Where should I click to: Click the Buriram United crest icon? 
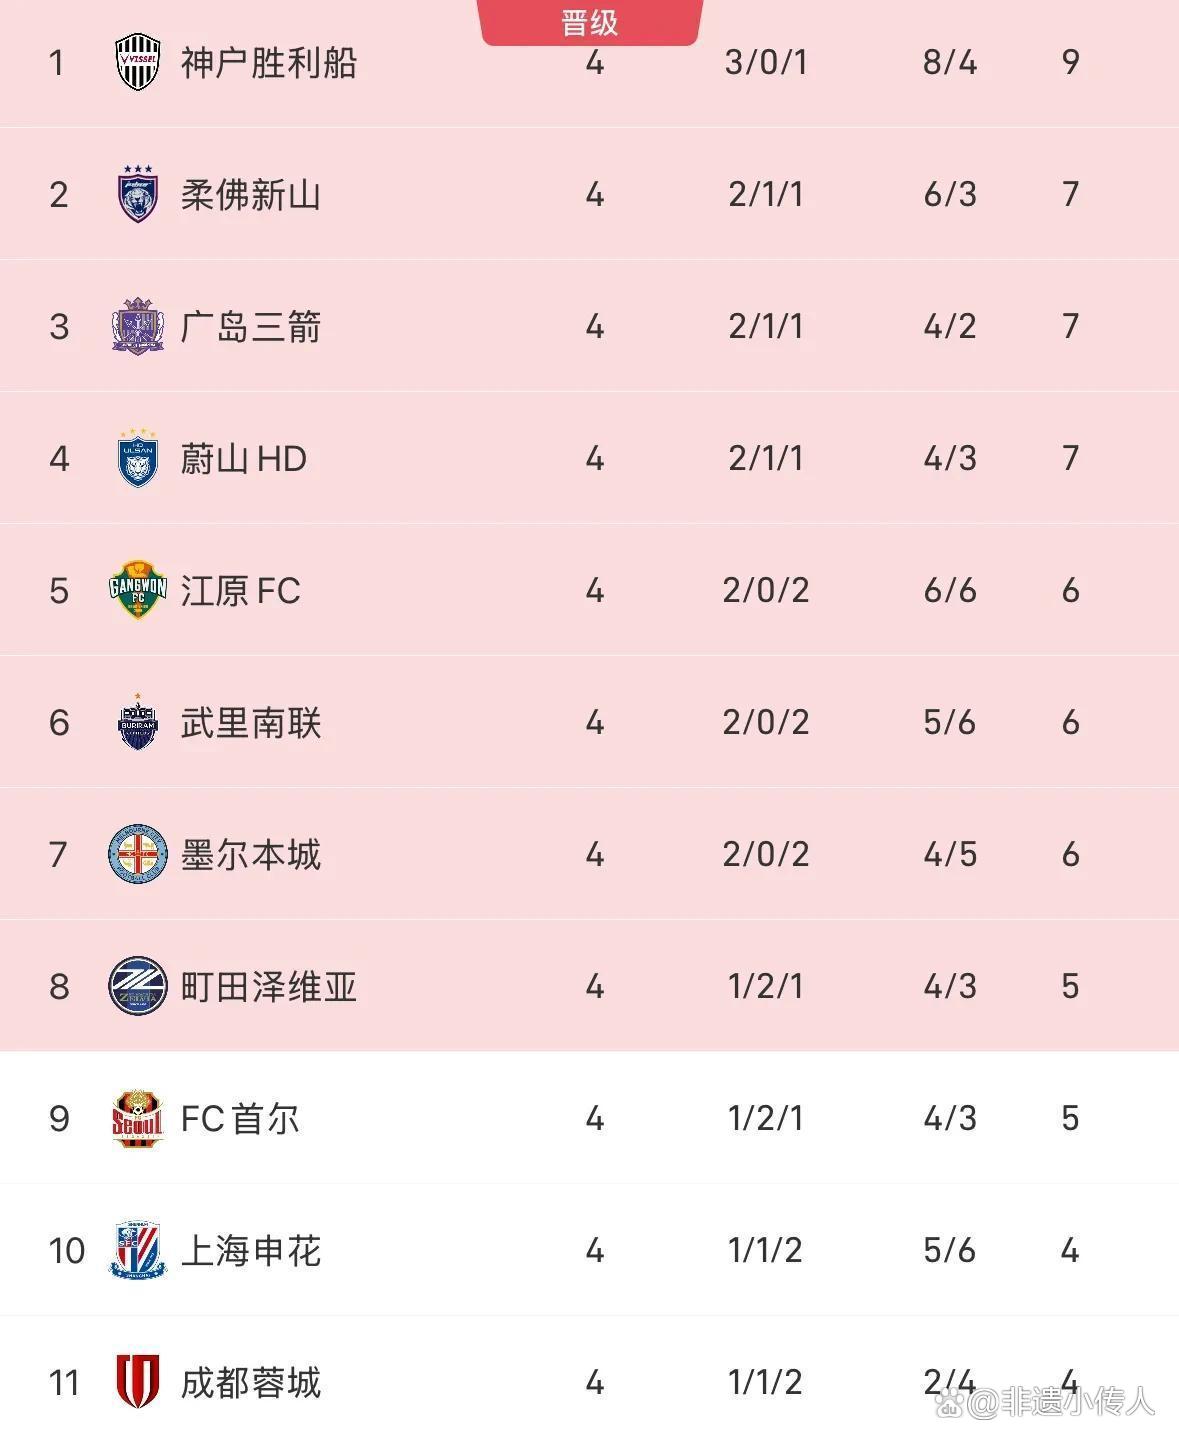137,722
